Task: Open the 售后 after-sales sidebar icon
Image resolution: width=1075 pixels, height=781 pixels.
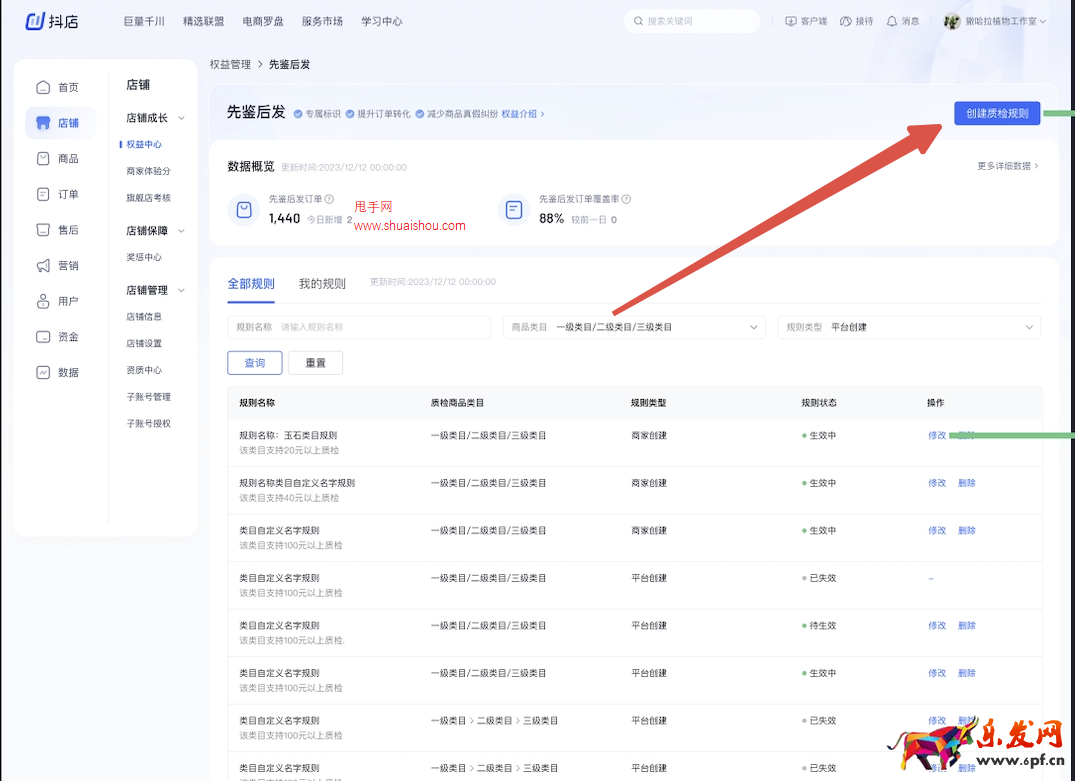Action: (x=43, y=230)
